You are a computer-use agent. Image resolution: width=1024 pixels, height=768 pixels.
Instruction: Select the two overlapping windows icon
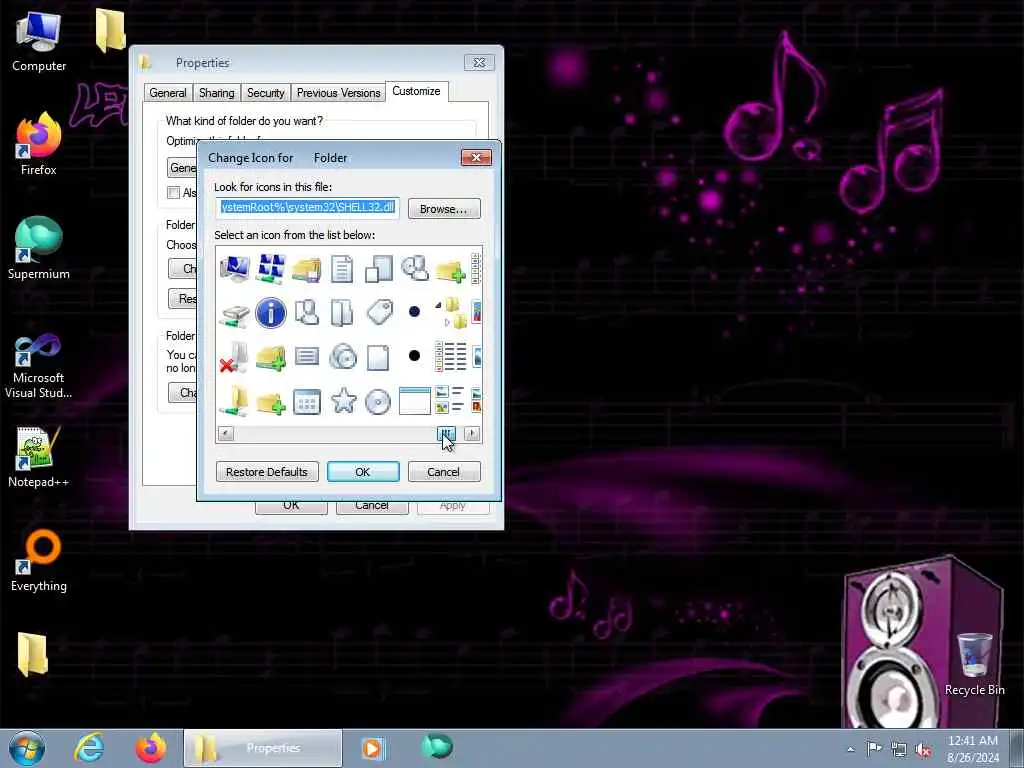tap(379, 268)
